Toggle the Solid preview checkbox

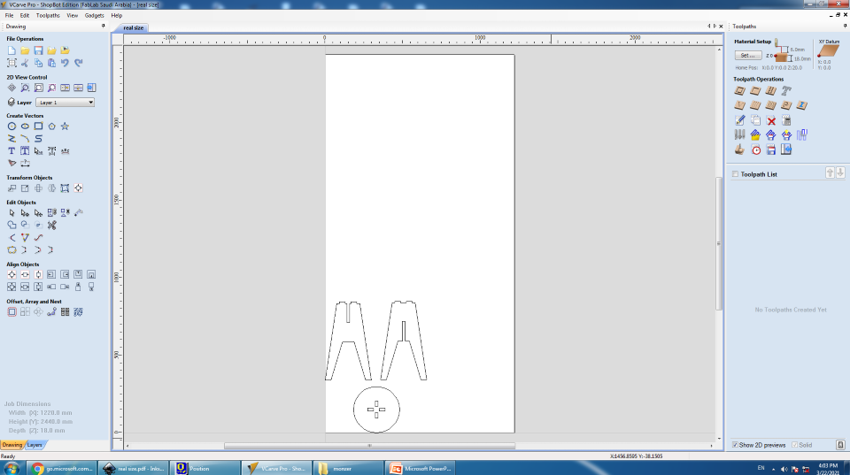[795, 445]
